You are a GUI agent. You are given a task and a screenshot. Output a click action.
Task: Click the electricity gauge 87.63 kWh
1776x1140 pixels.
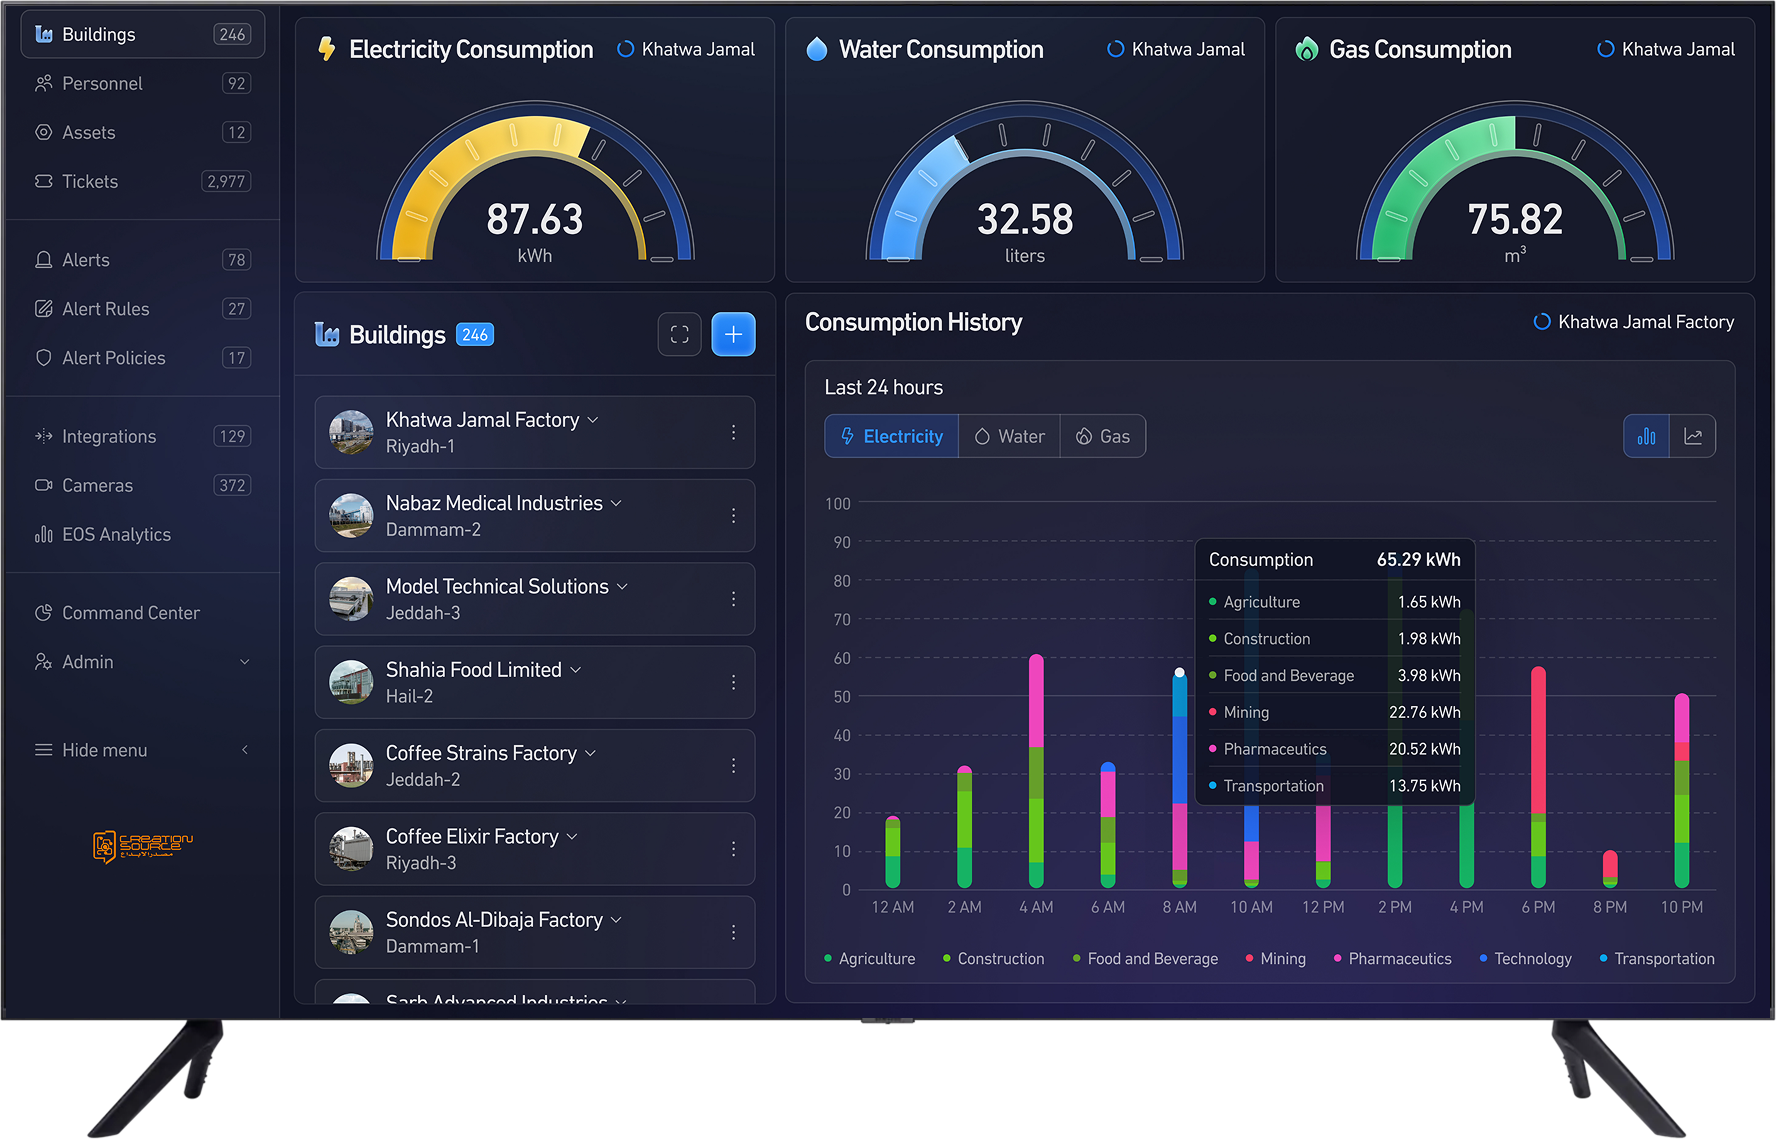535,183
